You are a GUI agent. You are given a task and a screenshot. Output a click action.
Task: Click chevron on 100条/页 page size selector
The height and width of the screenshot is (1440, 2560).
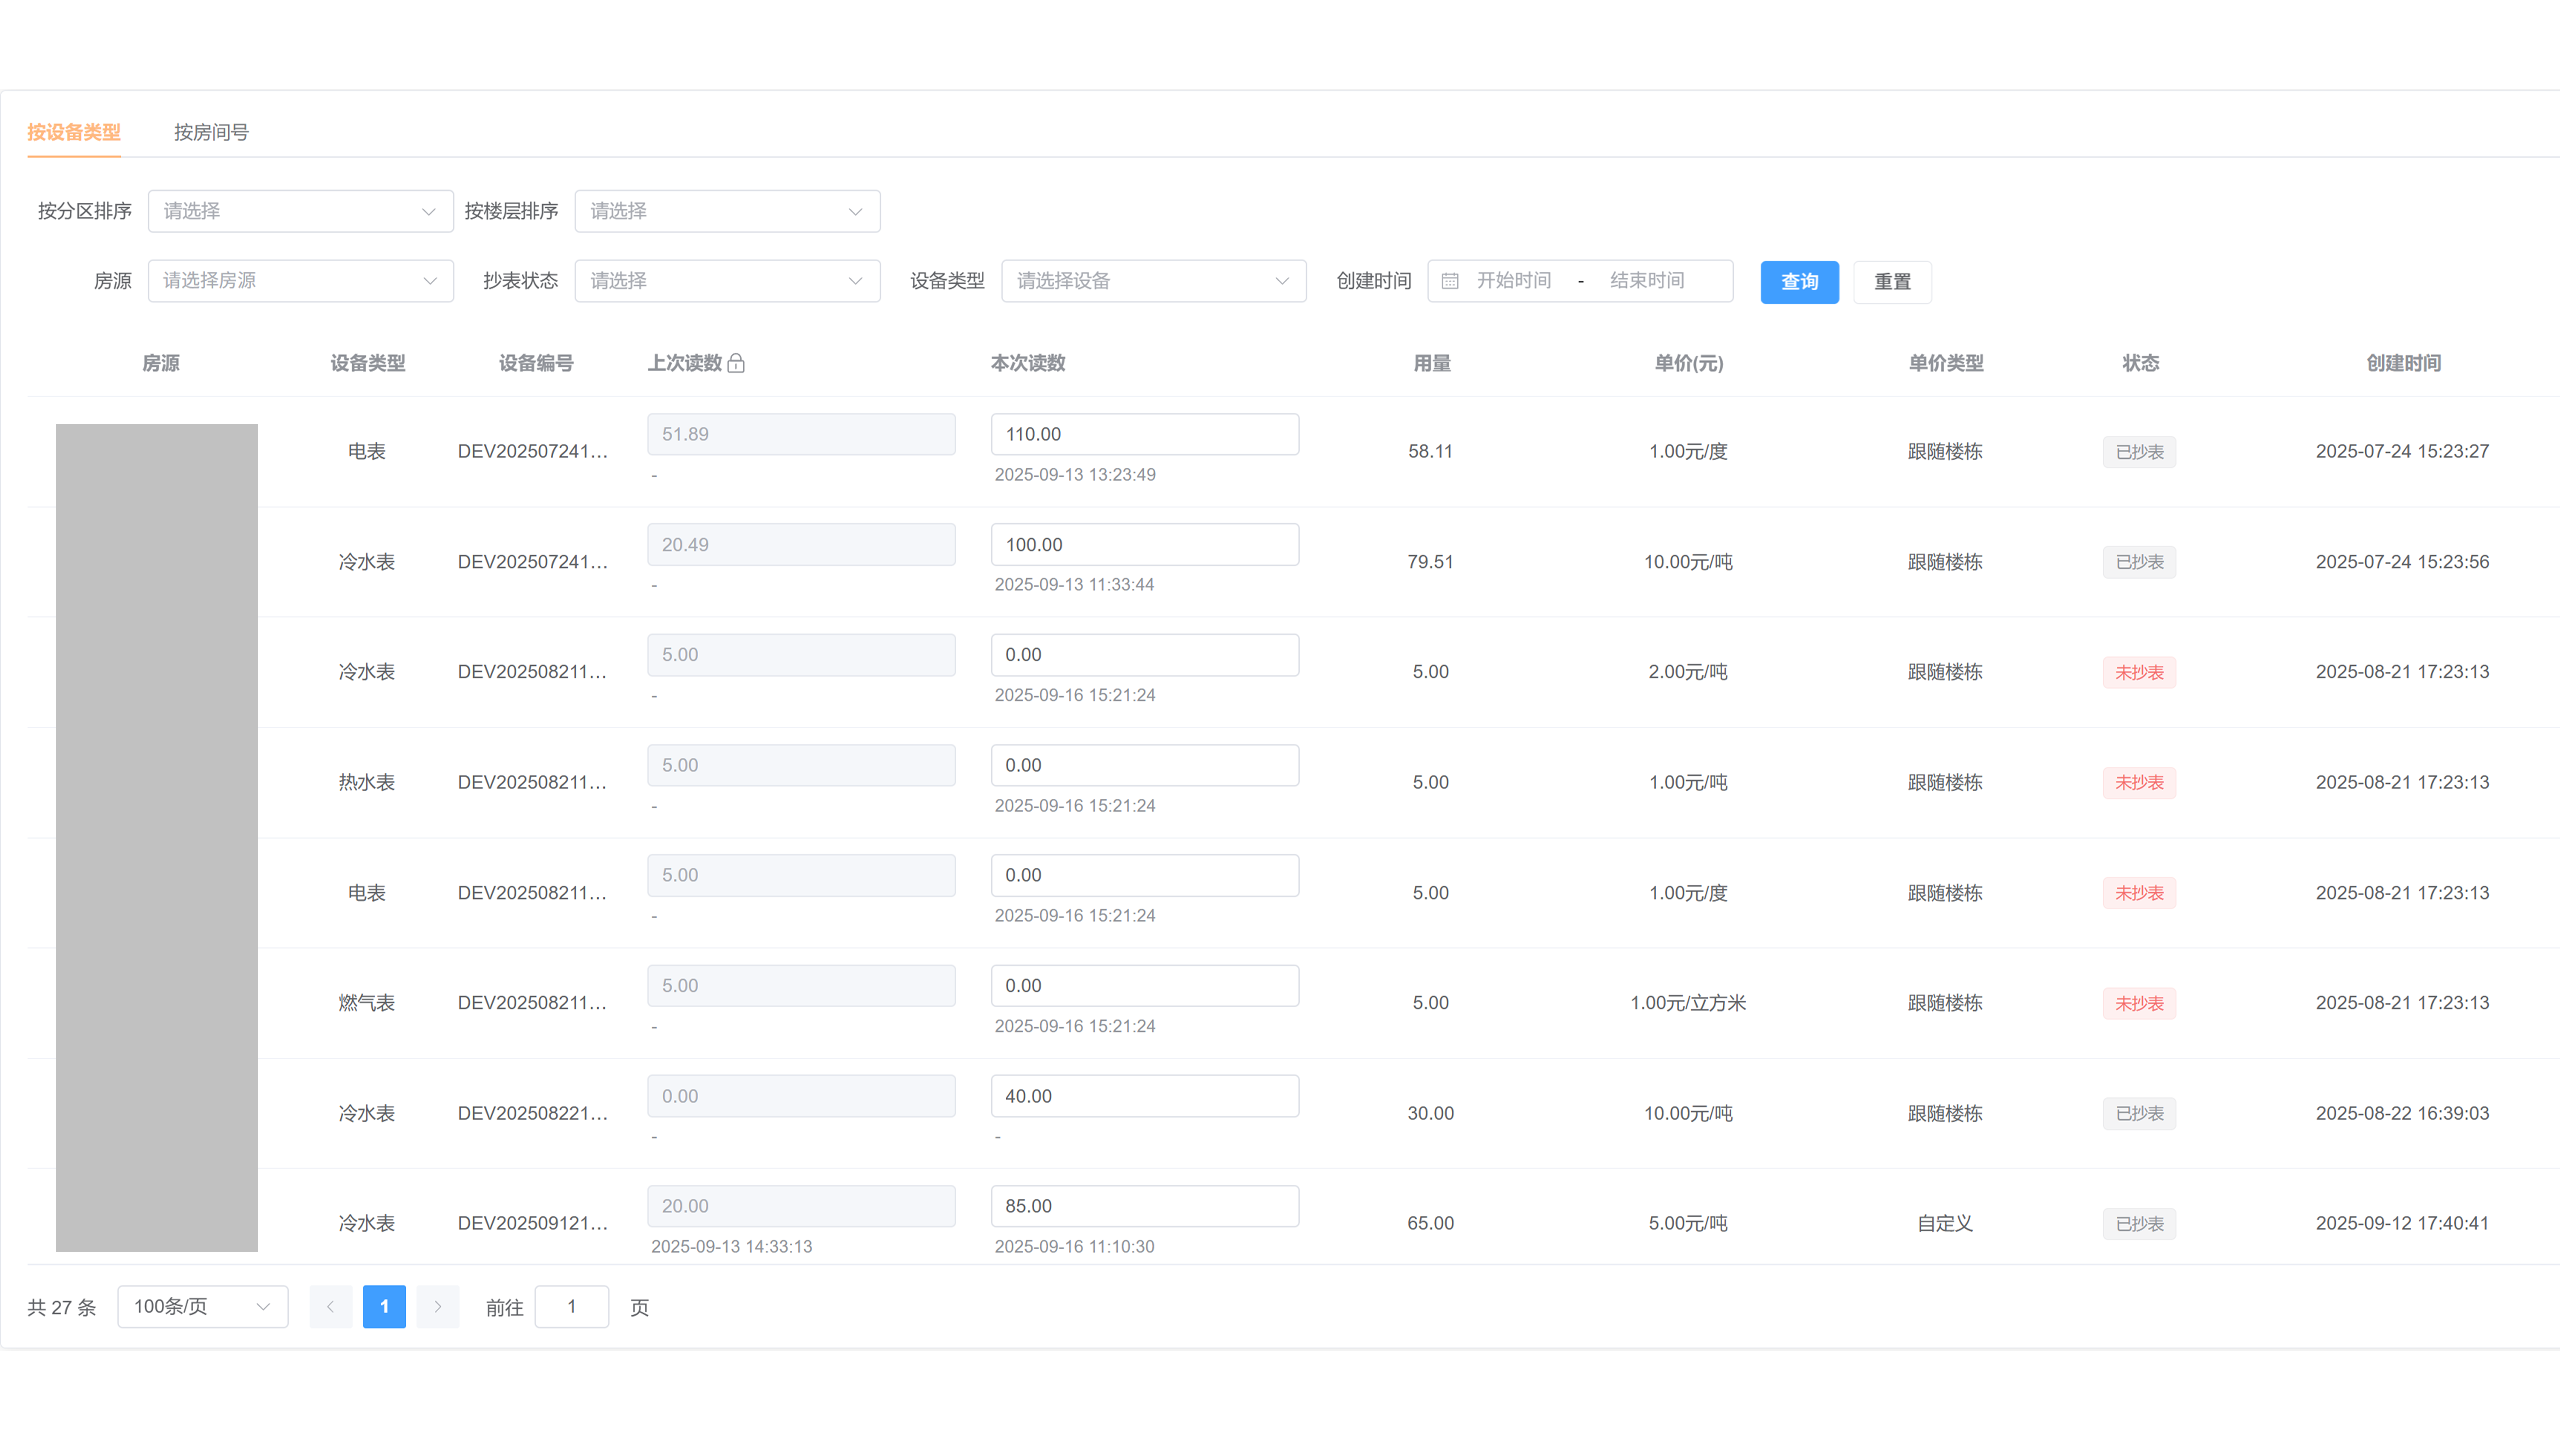(x=263, y=1307)
